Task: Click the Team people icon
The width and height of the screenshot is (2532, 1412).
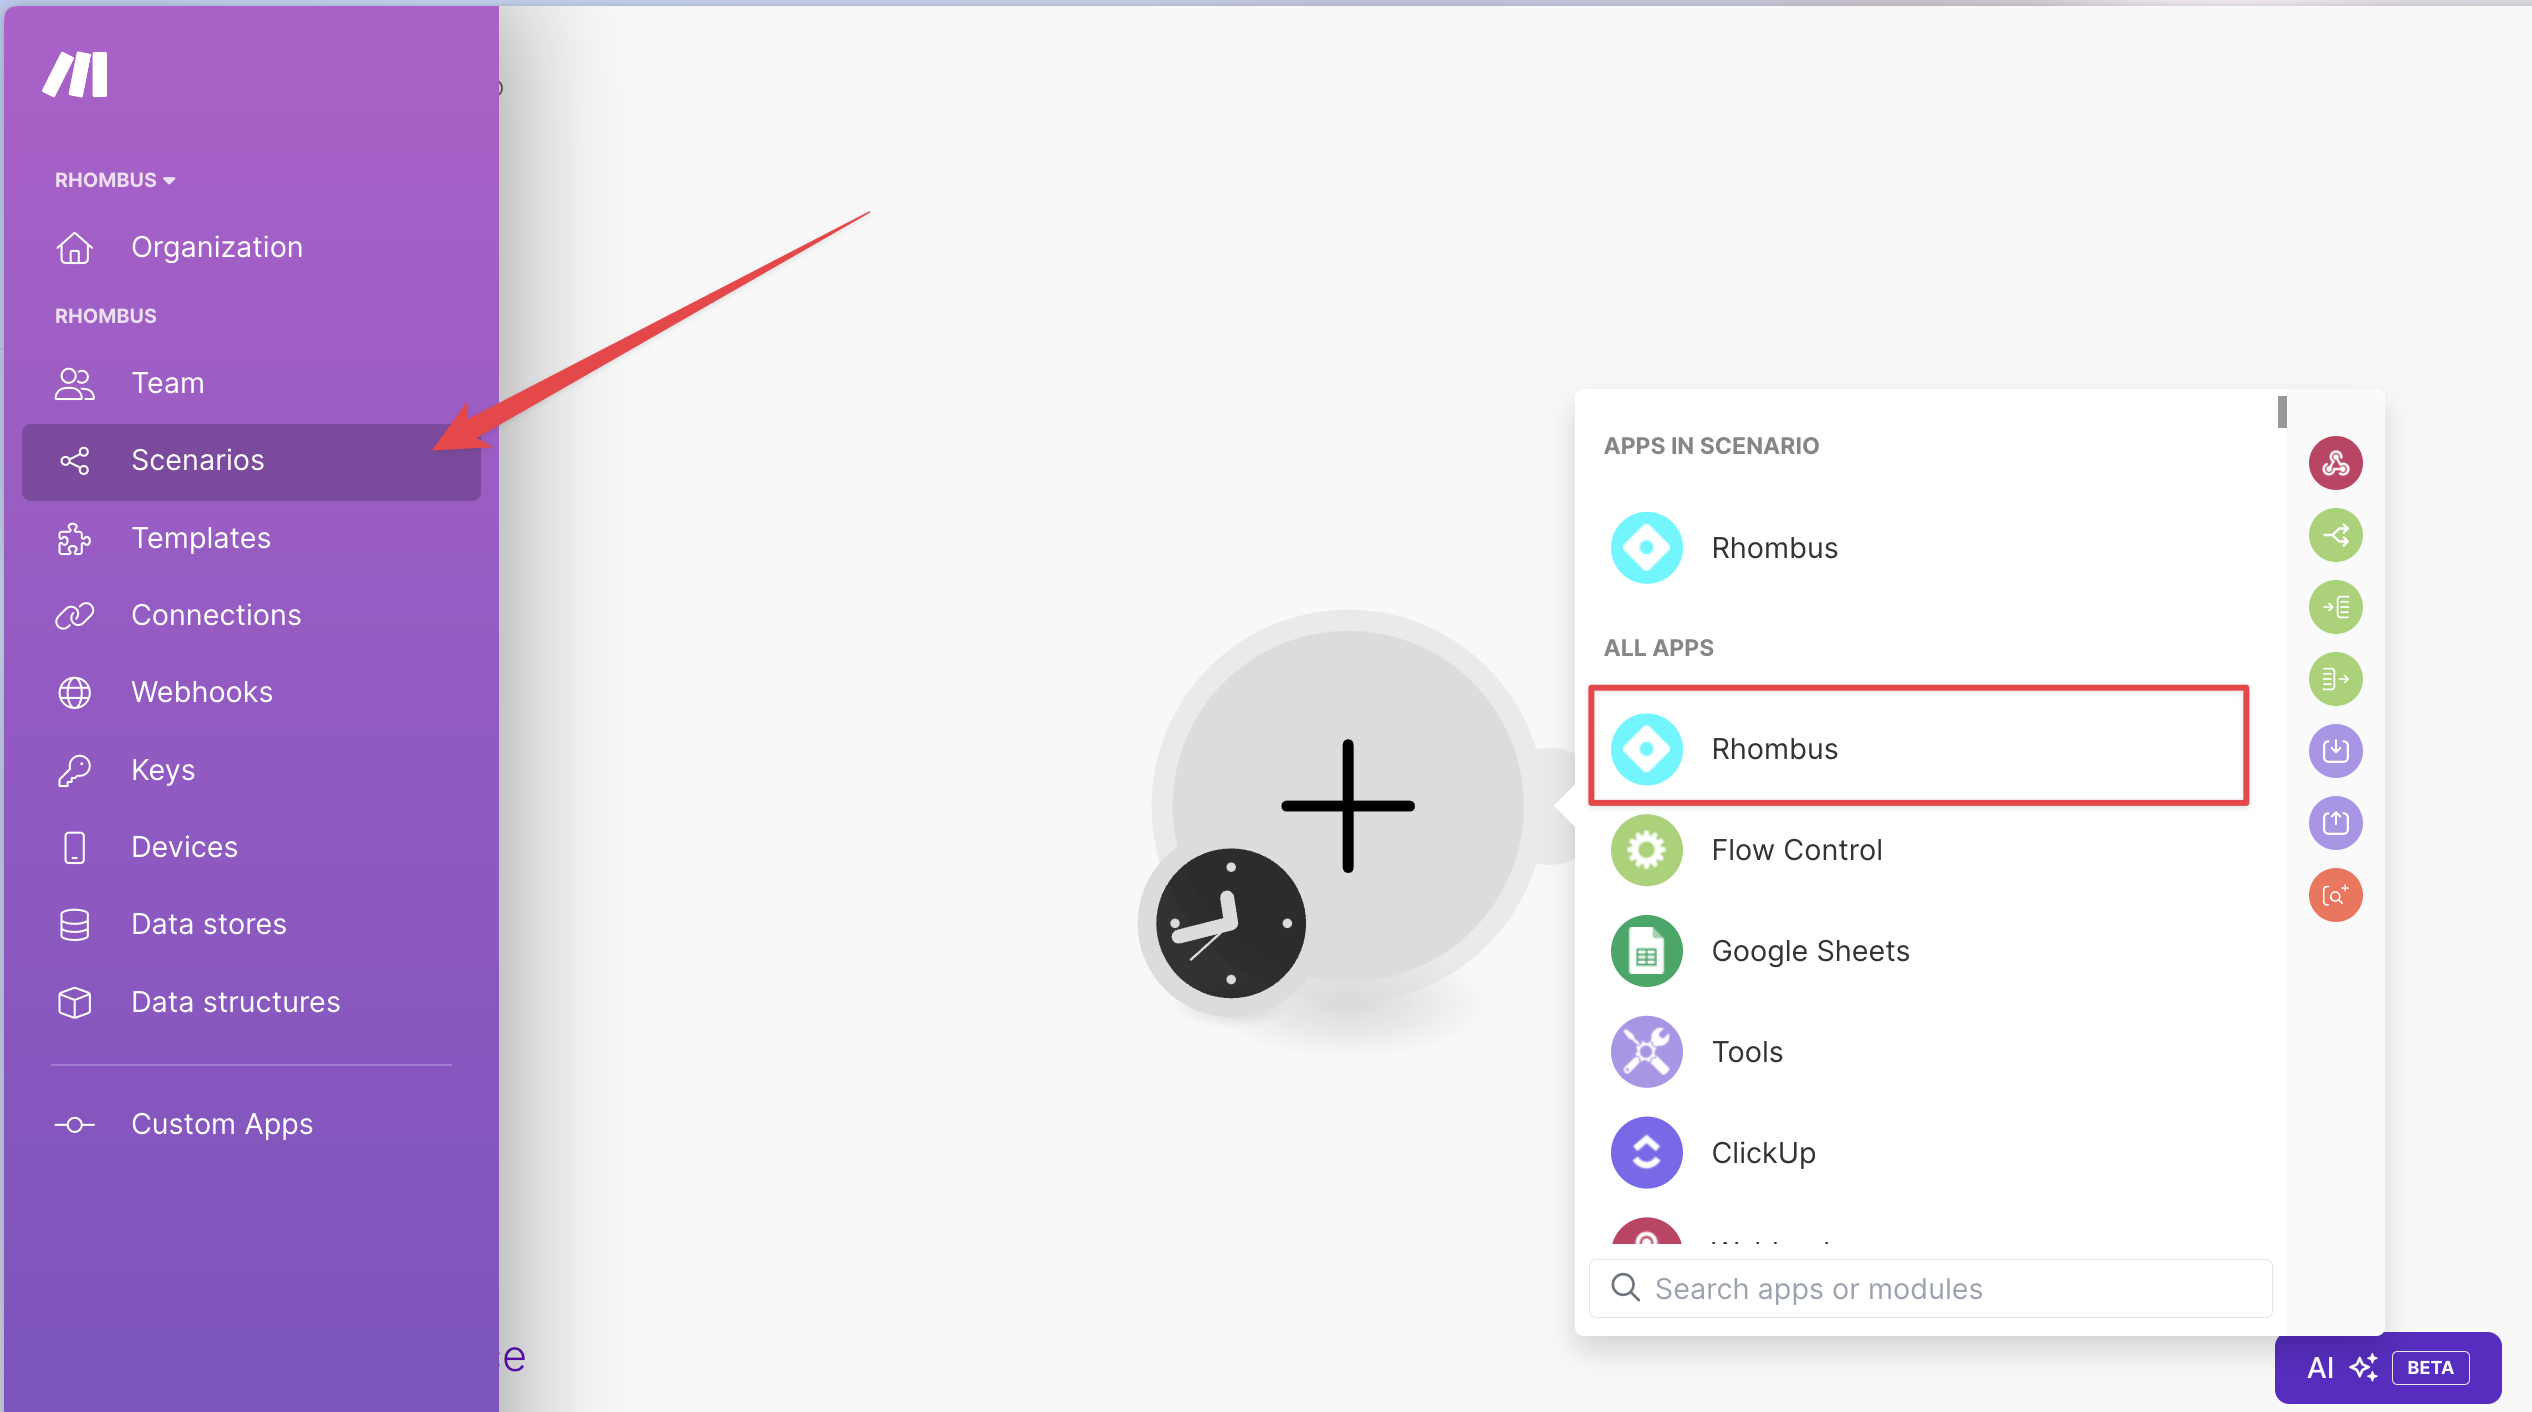Action: [74, 383]
